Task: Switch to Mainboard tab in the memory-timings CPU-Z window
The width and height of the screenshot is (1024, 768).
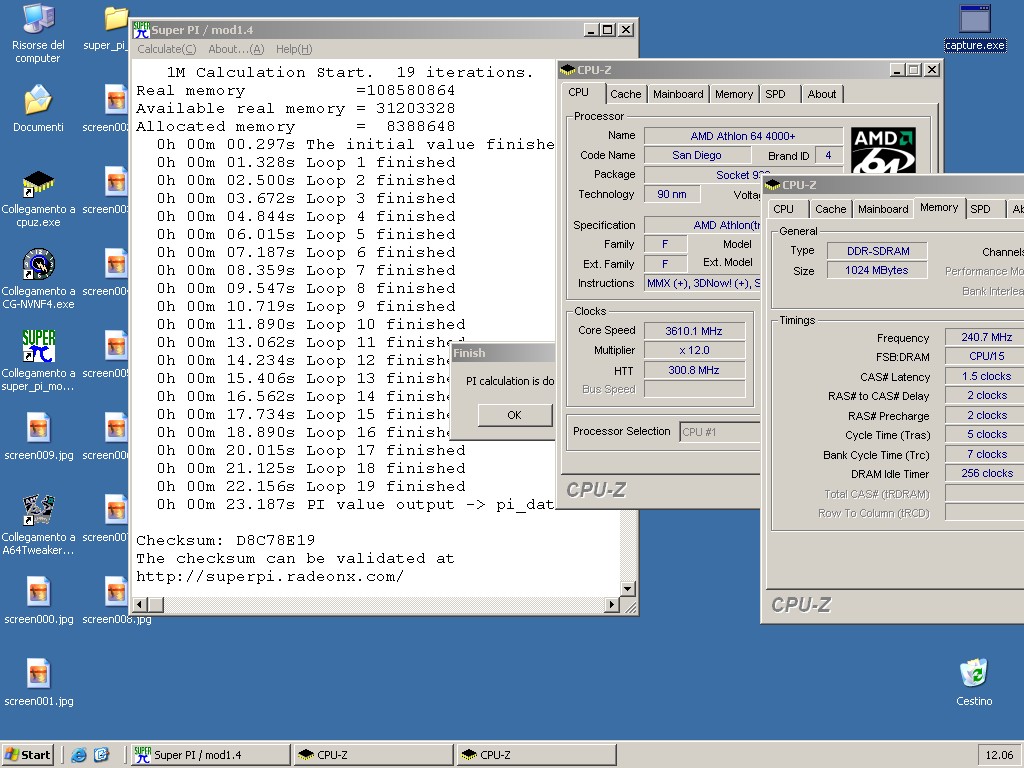Action: [x=883, y=209]
